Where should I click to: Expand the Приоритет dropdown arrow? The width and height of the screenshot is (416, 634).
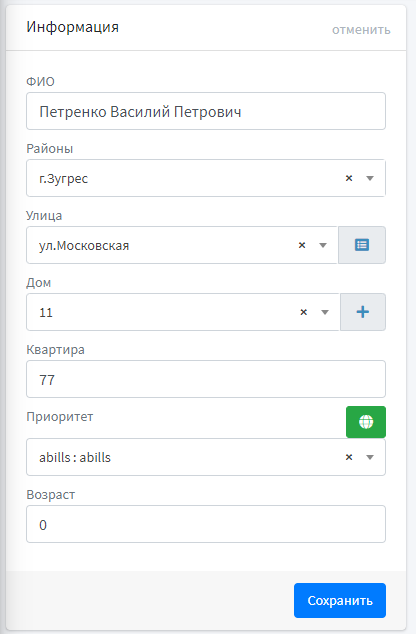coord(370,457)
